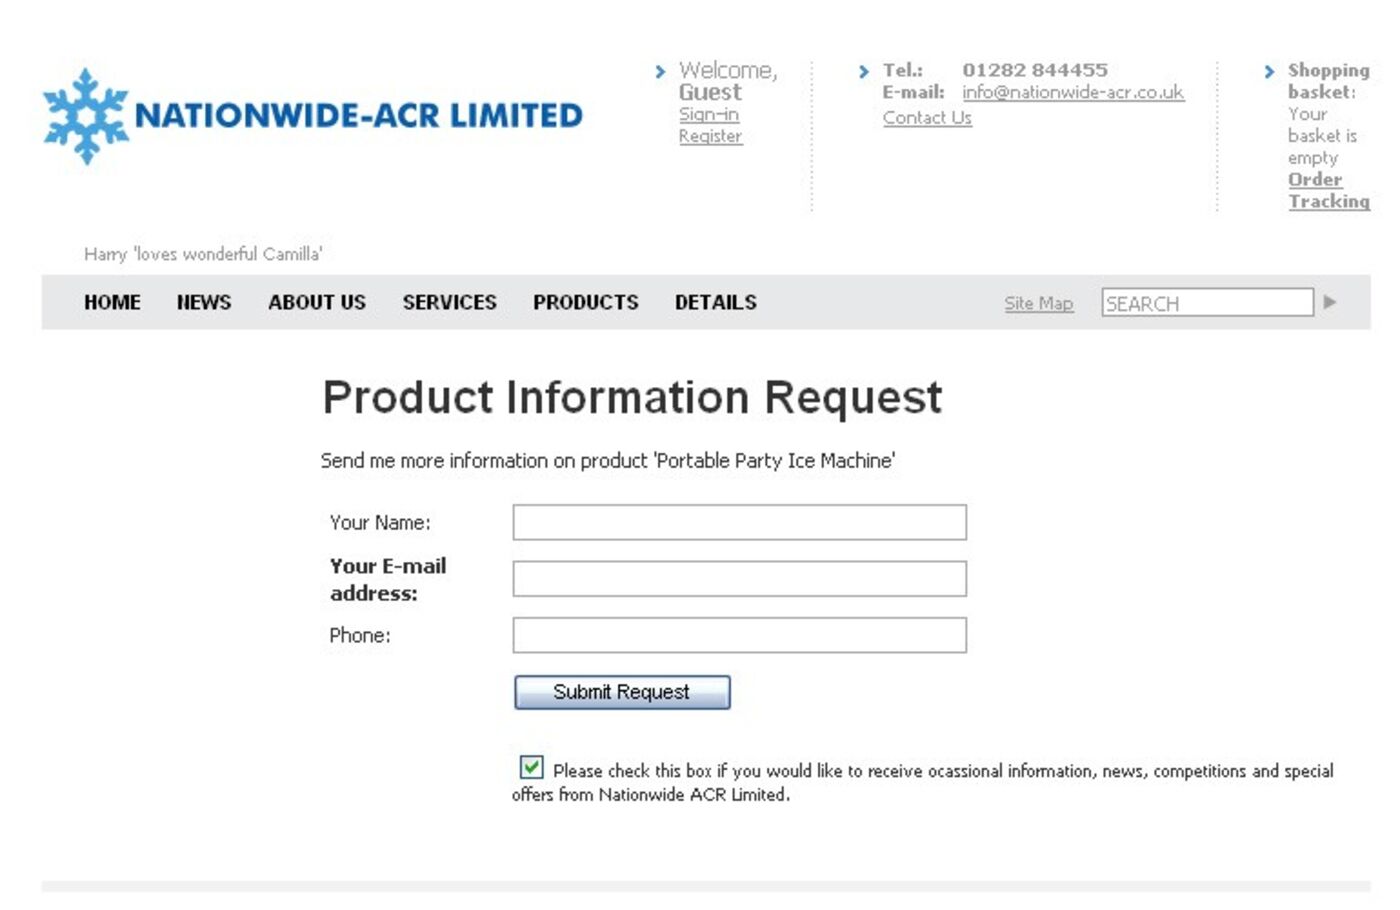Click the info@nationwide-acr.co.uk email link
Viewport: 1400px width, 910px height.
(x=1073, y=92)
